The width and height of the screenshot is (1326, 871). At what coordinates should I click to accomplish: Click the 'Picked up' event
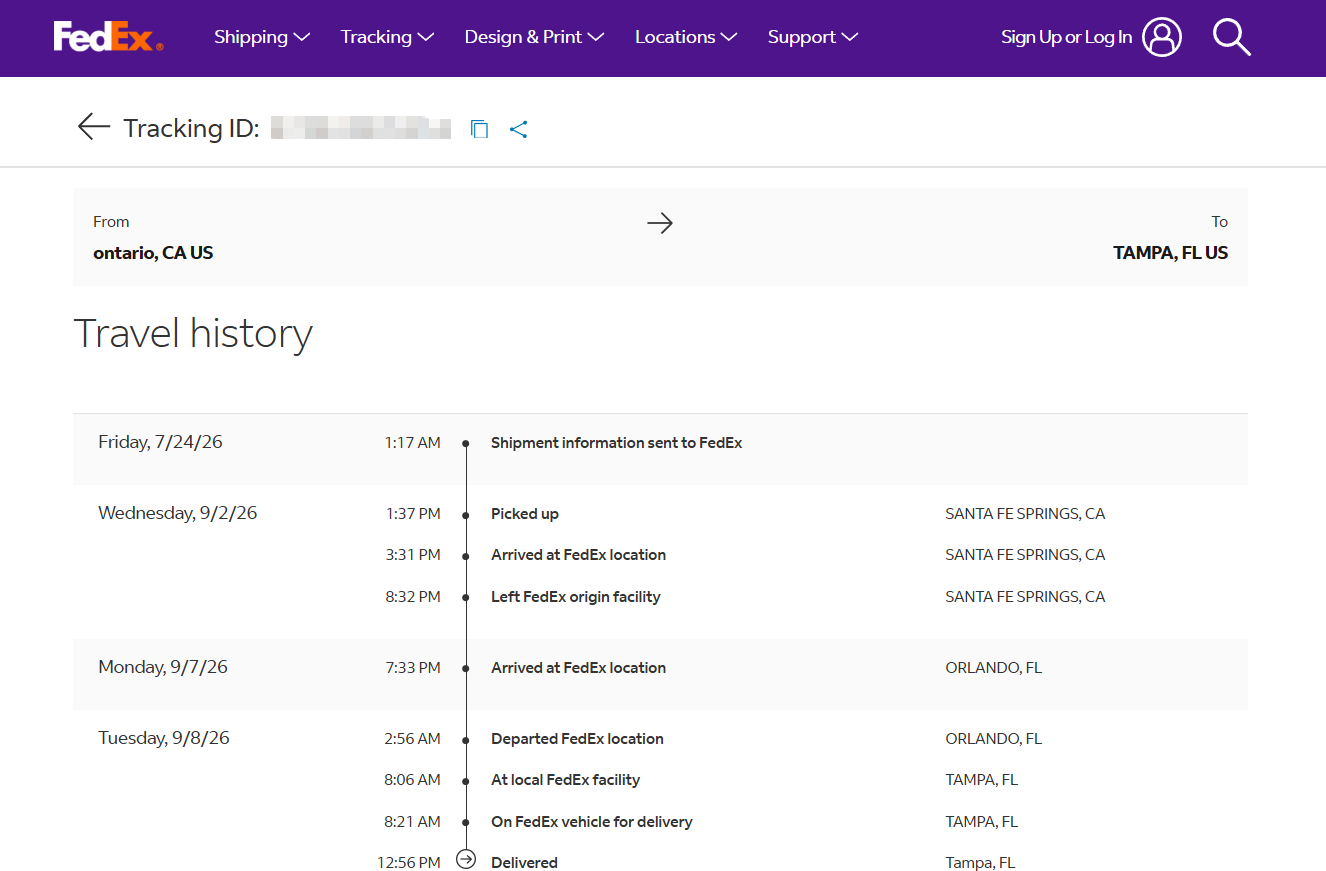[524, 514]
